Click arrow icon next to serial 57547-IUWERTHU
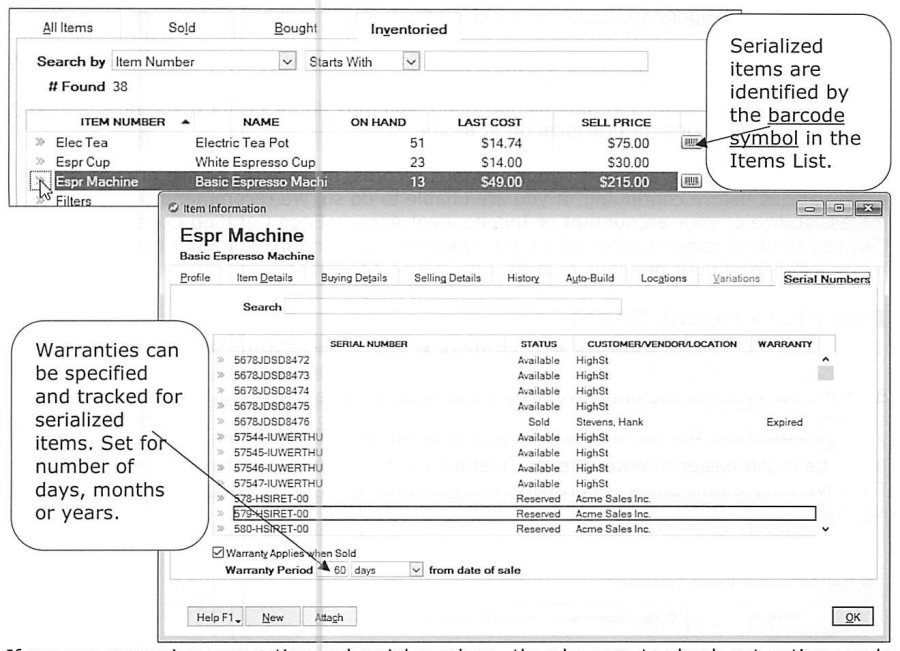 pos(220,483)
